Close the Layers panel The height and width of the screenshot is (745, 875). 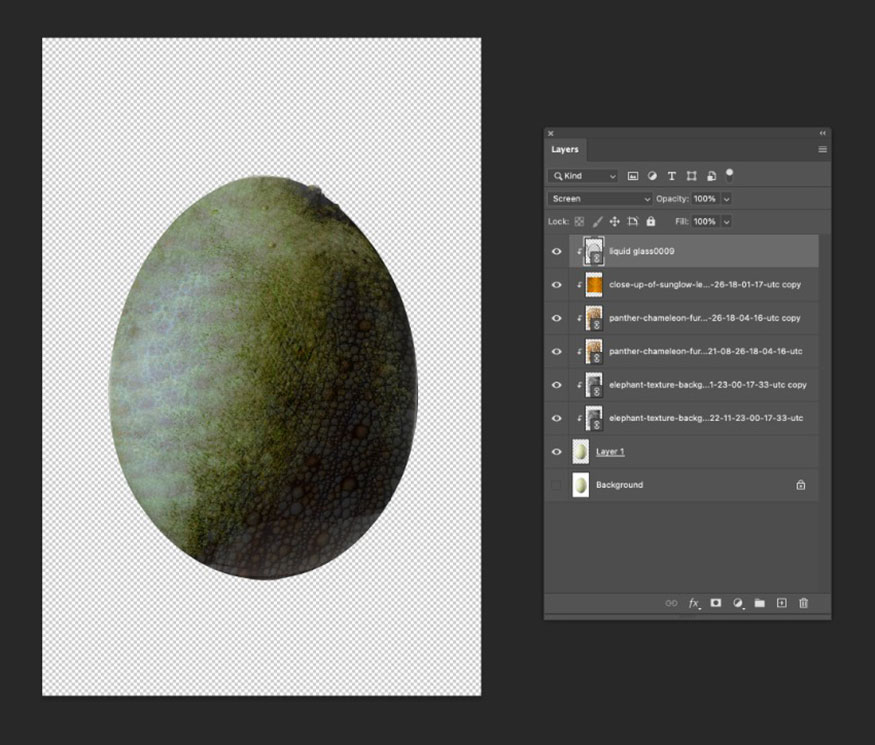[x=551, y=133]
